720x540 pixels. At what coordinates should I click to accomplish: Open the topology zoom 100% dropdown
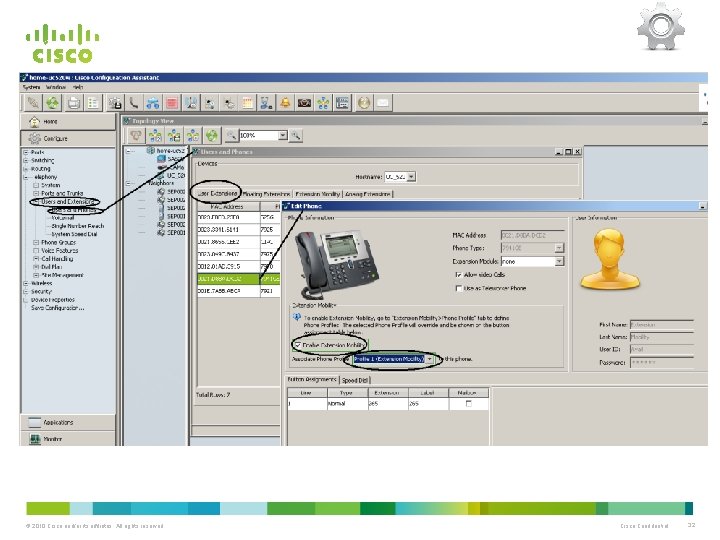point(283,135)
